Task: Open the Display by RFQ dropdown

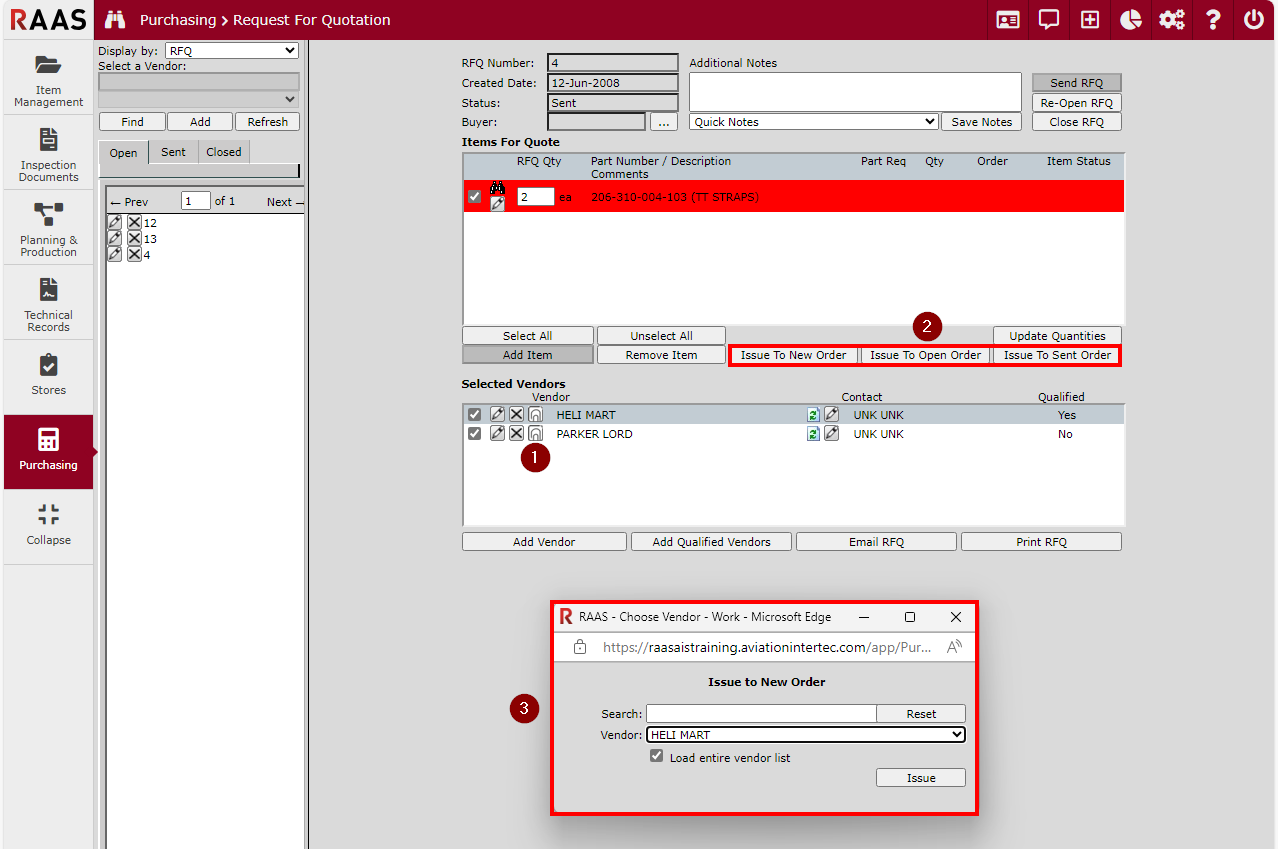Action: (231, 51)
